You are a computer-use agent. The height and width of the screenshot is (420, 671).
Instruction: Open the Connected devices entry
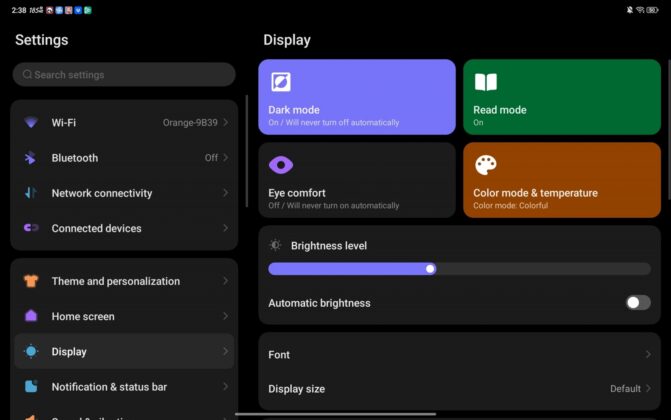click(124, 228)
